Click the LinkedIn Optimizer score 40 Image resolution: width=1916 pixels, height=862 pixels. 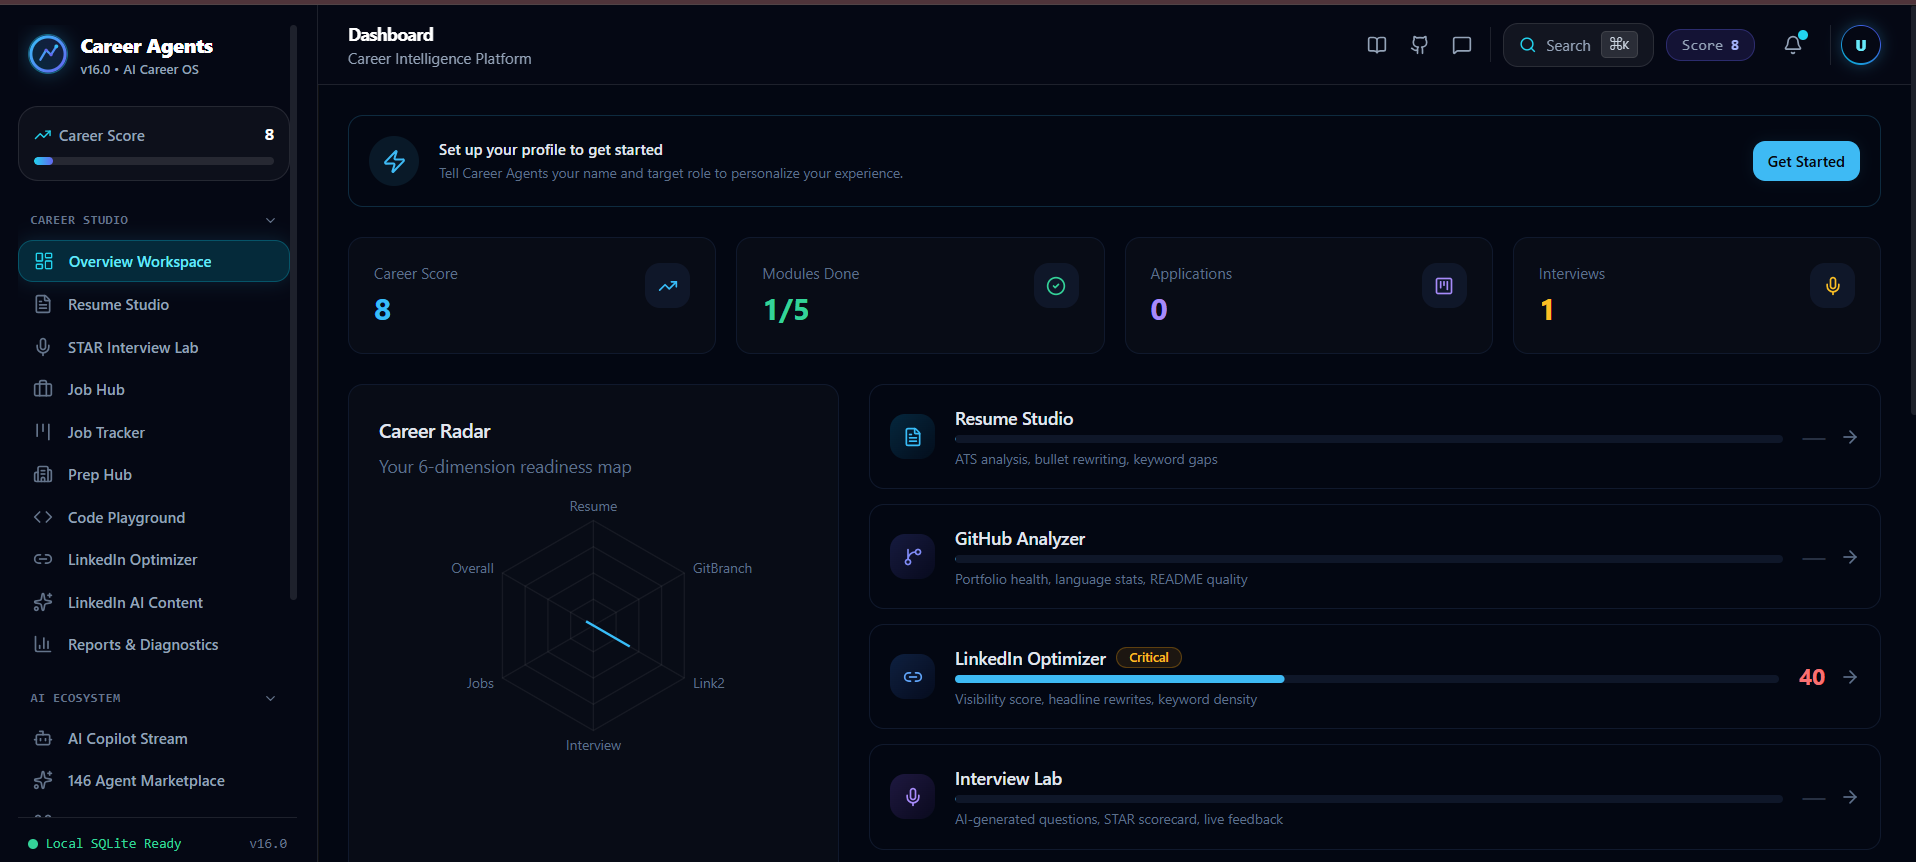tap(1812, 677)
